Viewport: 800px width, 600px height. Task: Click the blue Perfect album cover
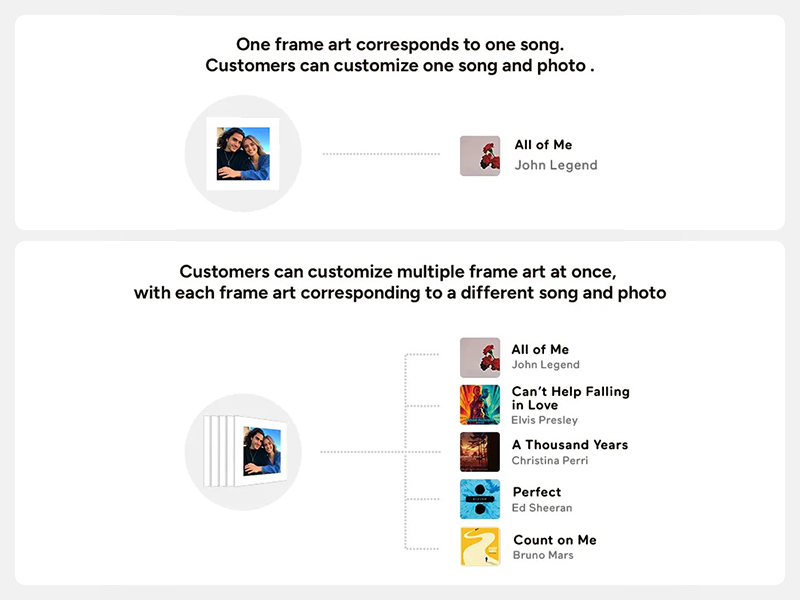480,499
